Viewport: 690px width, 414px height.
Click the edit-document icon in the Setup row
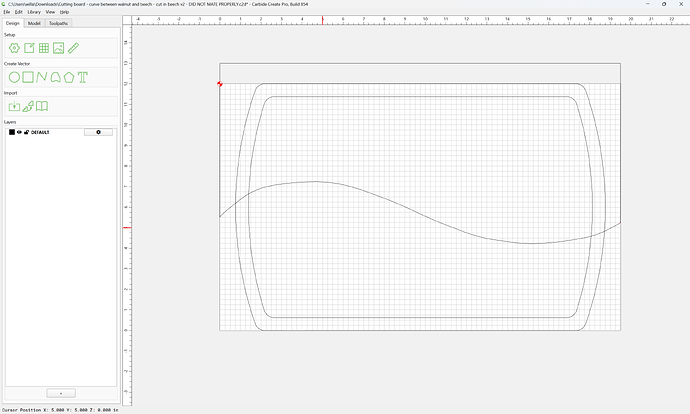pyautogui.click(x=29, y=48)
